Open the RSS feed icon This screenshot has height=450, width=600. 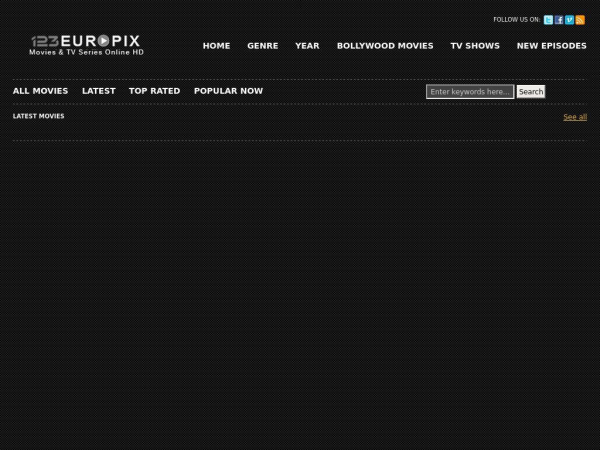pos(580,20)
